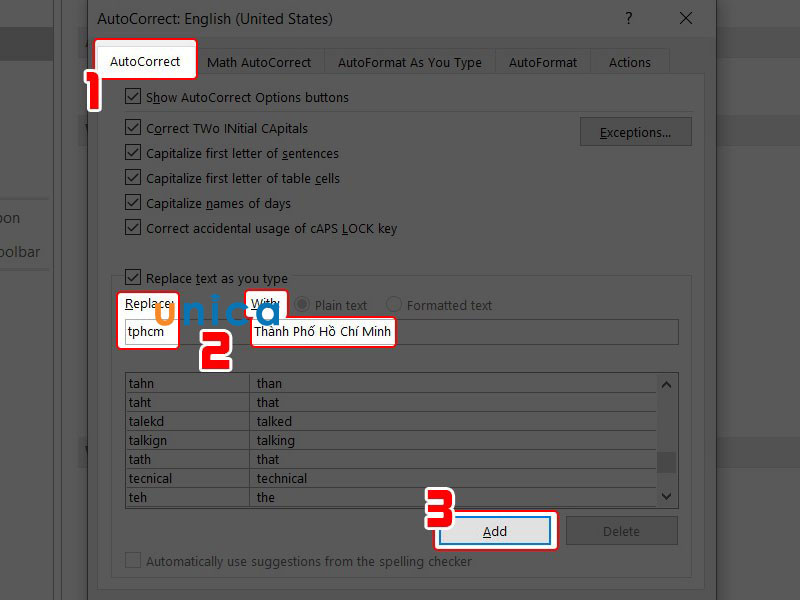The width and height of the screenshot is (800, 600).
Task: Click the Replace field containing tphcm
Action: click(148, 333)
